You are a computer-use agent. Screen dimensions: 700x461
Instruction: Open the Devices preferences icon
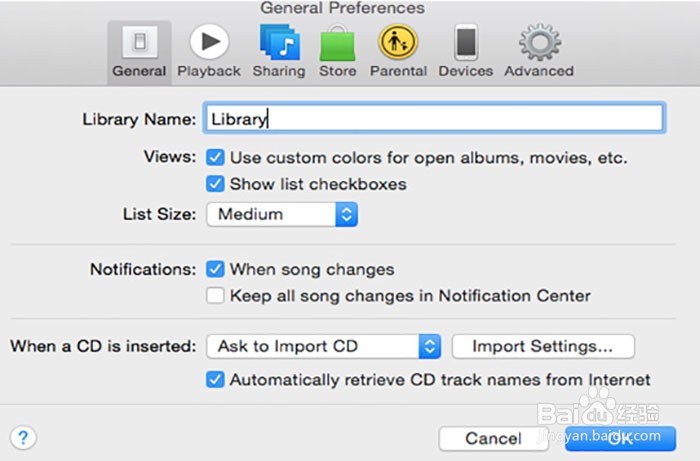point(465,43)
